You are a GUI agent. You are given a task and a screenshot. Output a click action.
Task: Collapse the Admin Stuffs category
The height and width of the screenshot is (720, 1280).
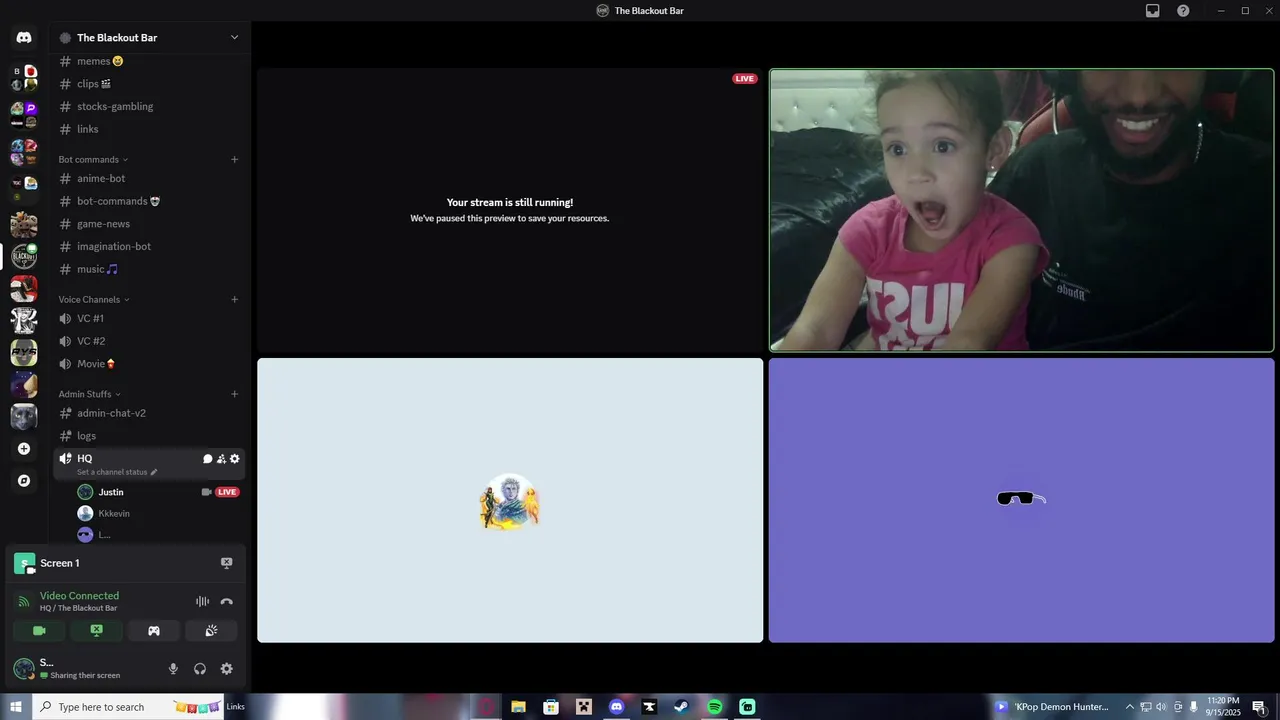(89, 394)
